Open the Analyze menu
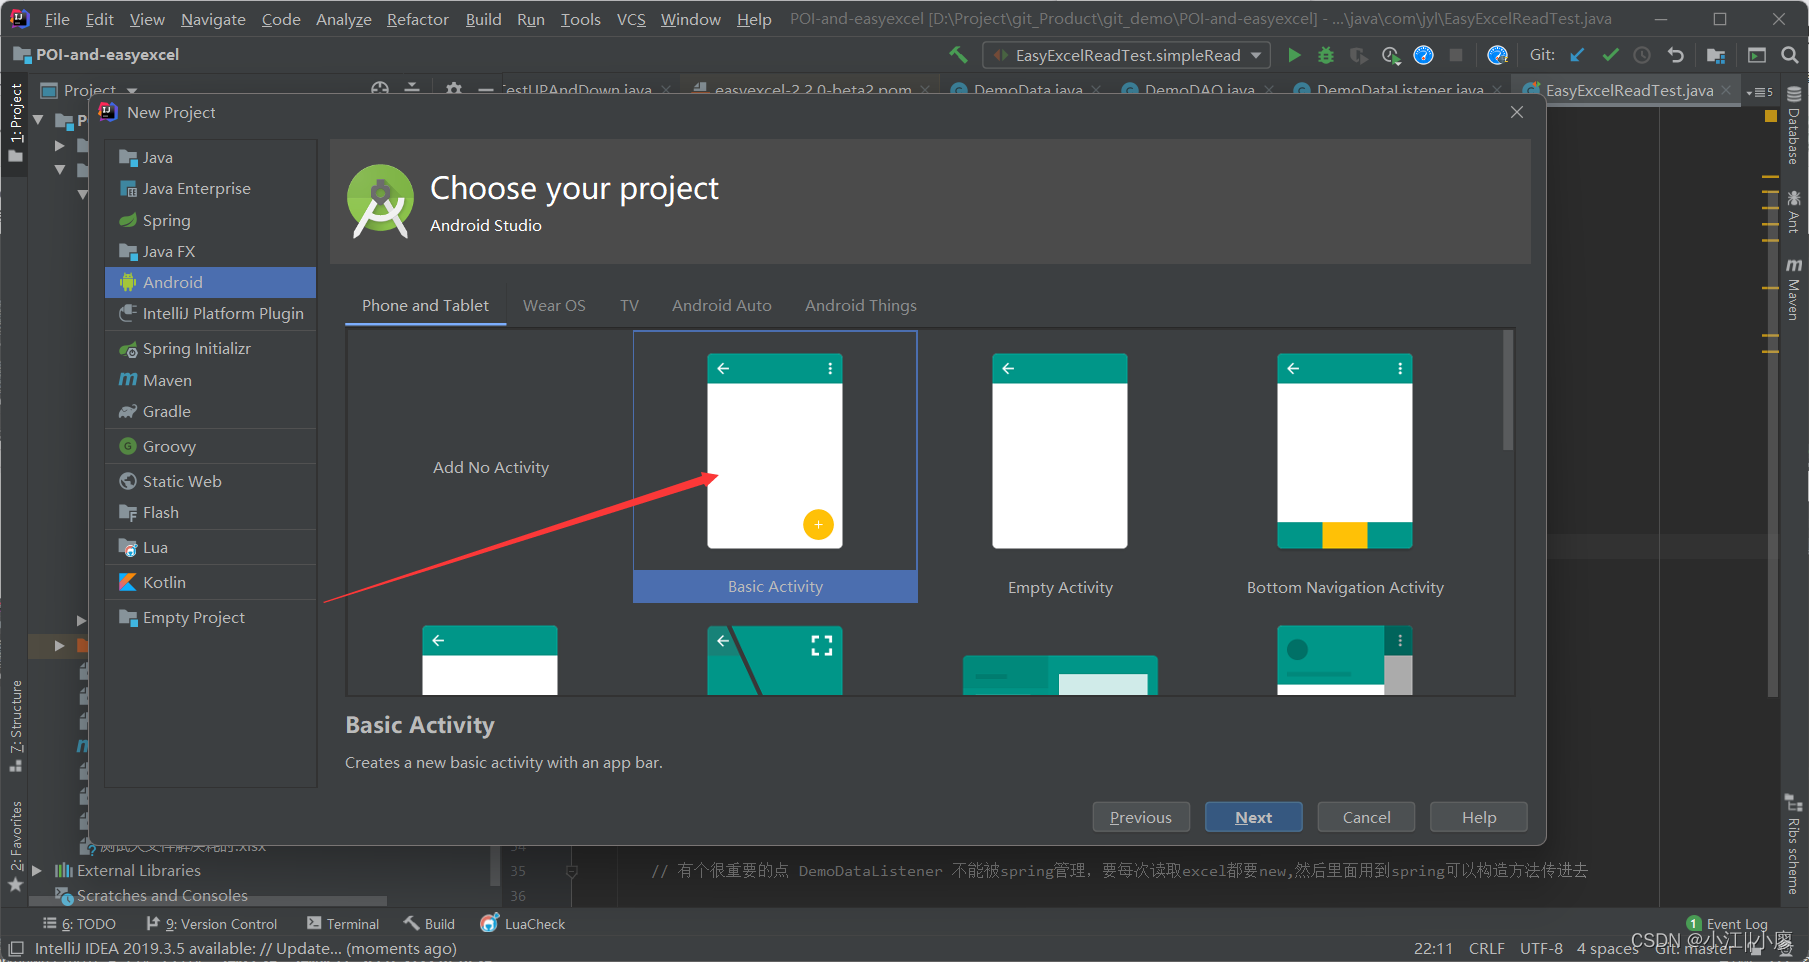The image size is (1809, 962). (x=344, y=19)
